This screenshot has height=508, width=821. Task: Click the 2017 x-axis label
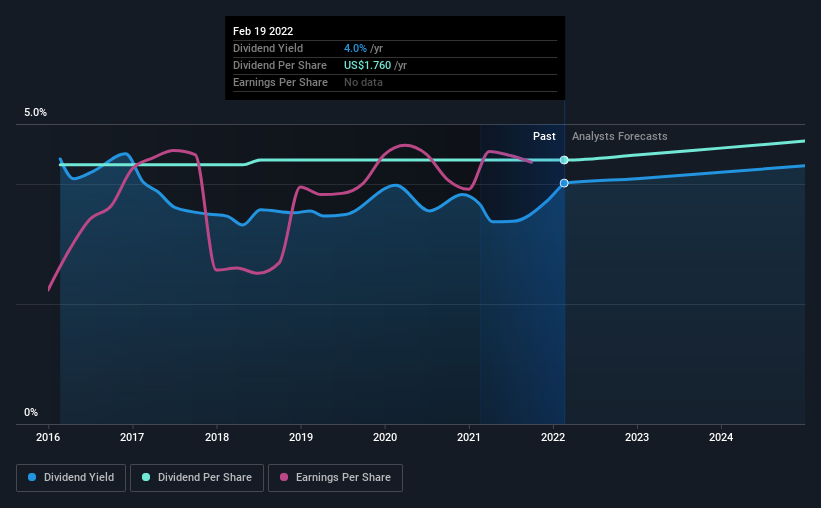[132, 437]
